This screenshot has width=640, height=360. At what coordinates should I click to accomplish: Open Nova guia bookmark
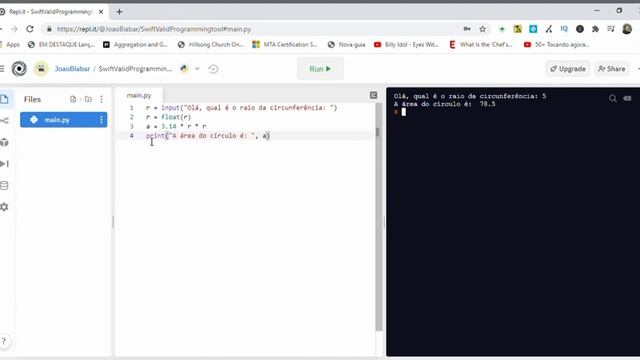[x=347, y=44]
